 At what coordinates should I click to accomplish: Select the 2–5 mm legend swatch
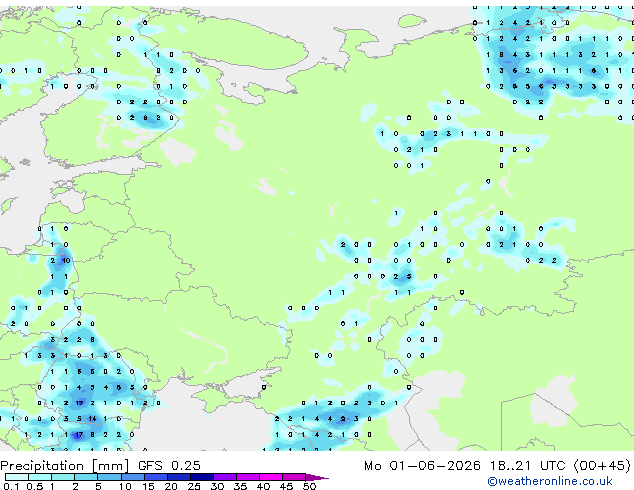pyautogui.click(x=86, y=477)
